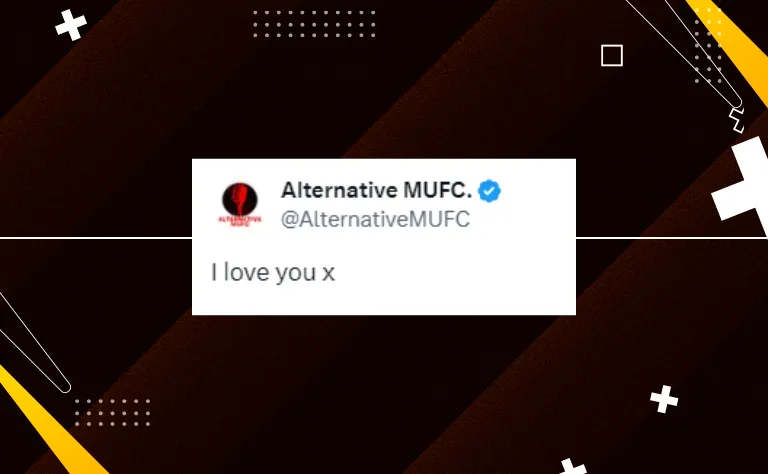Click the small zigzag outline shape near top-right
This screenshot has height=474, width=768.
tap(736, 120)
